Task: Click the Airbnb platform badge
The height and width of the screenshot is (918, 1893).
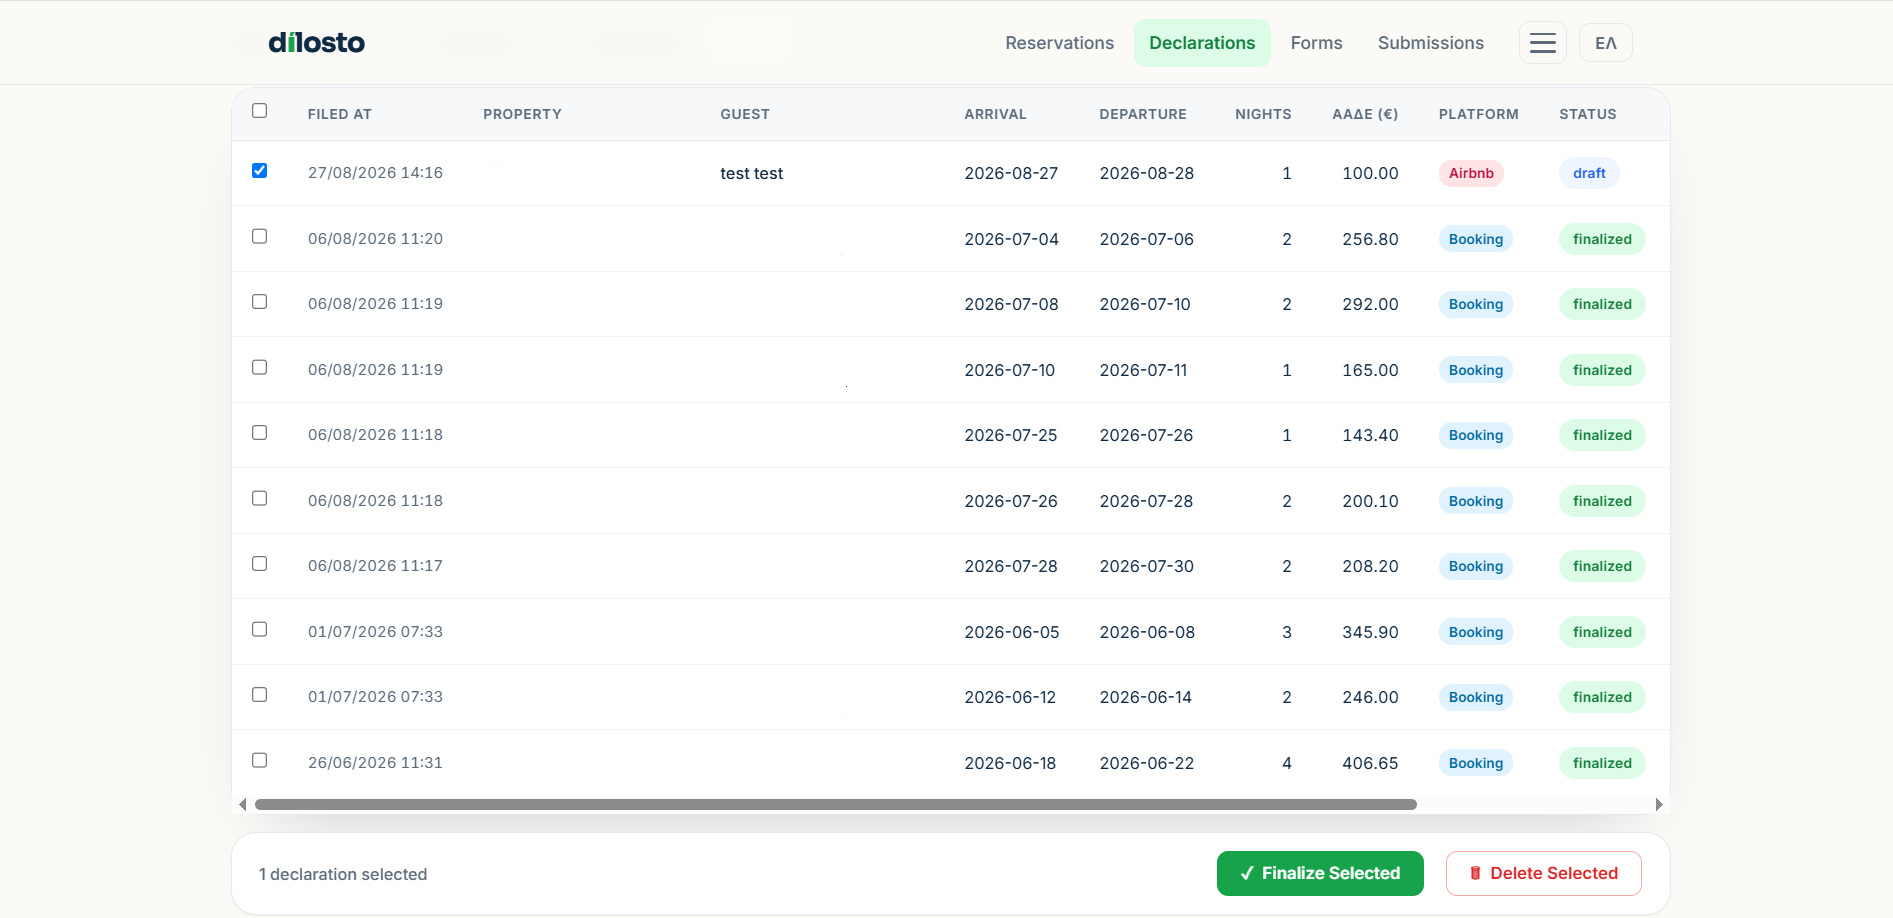Action: [1471, 173]
